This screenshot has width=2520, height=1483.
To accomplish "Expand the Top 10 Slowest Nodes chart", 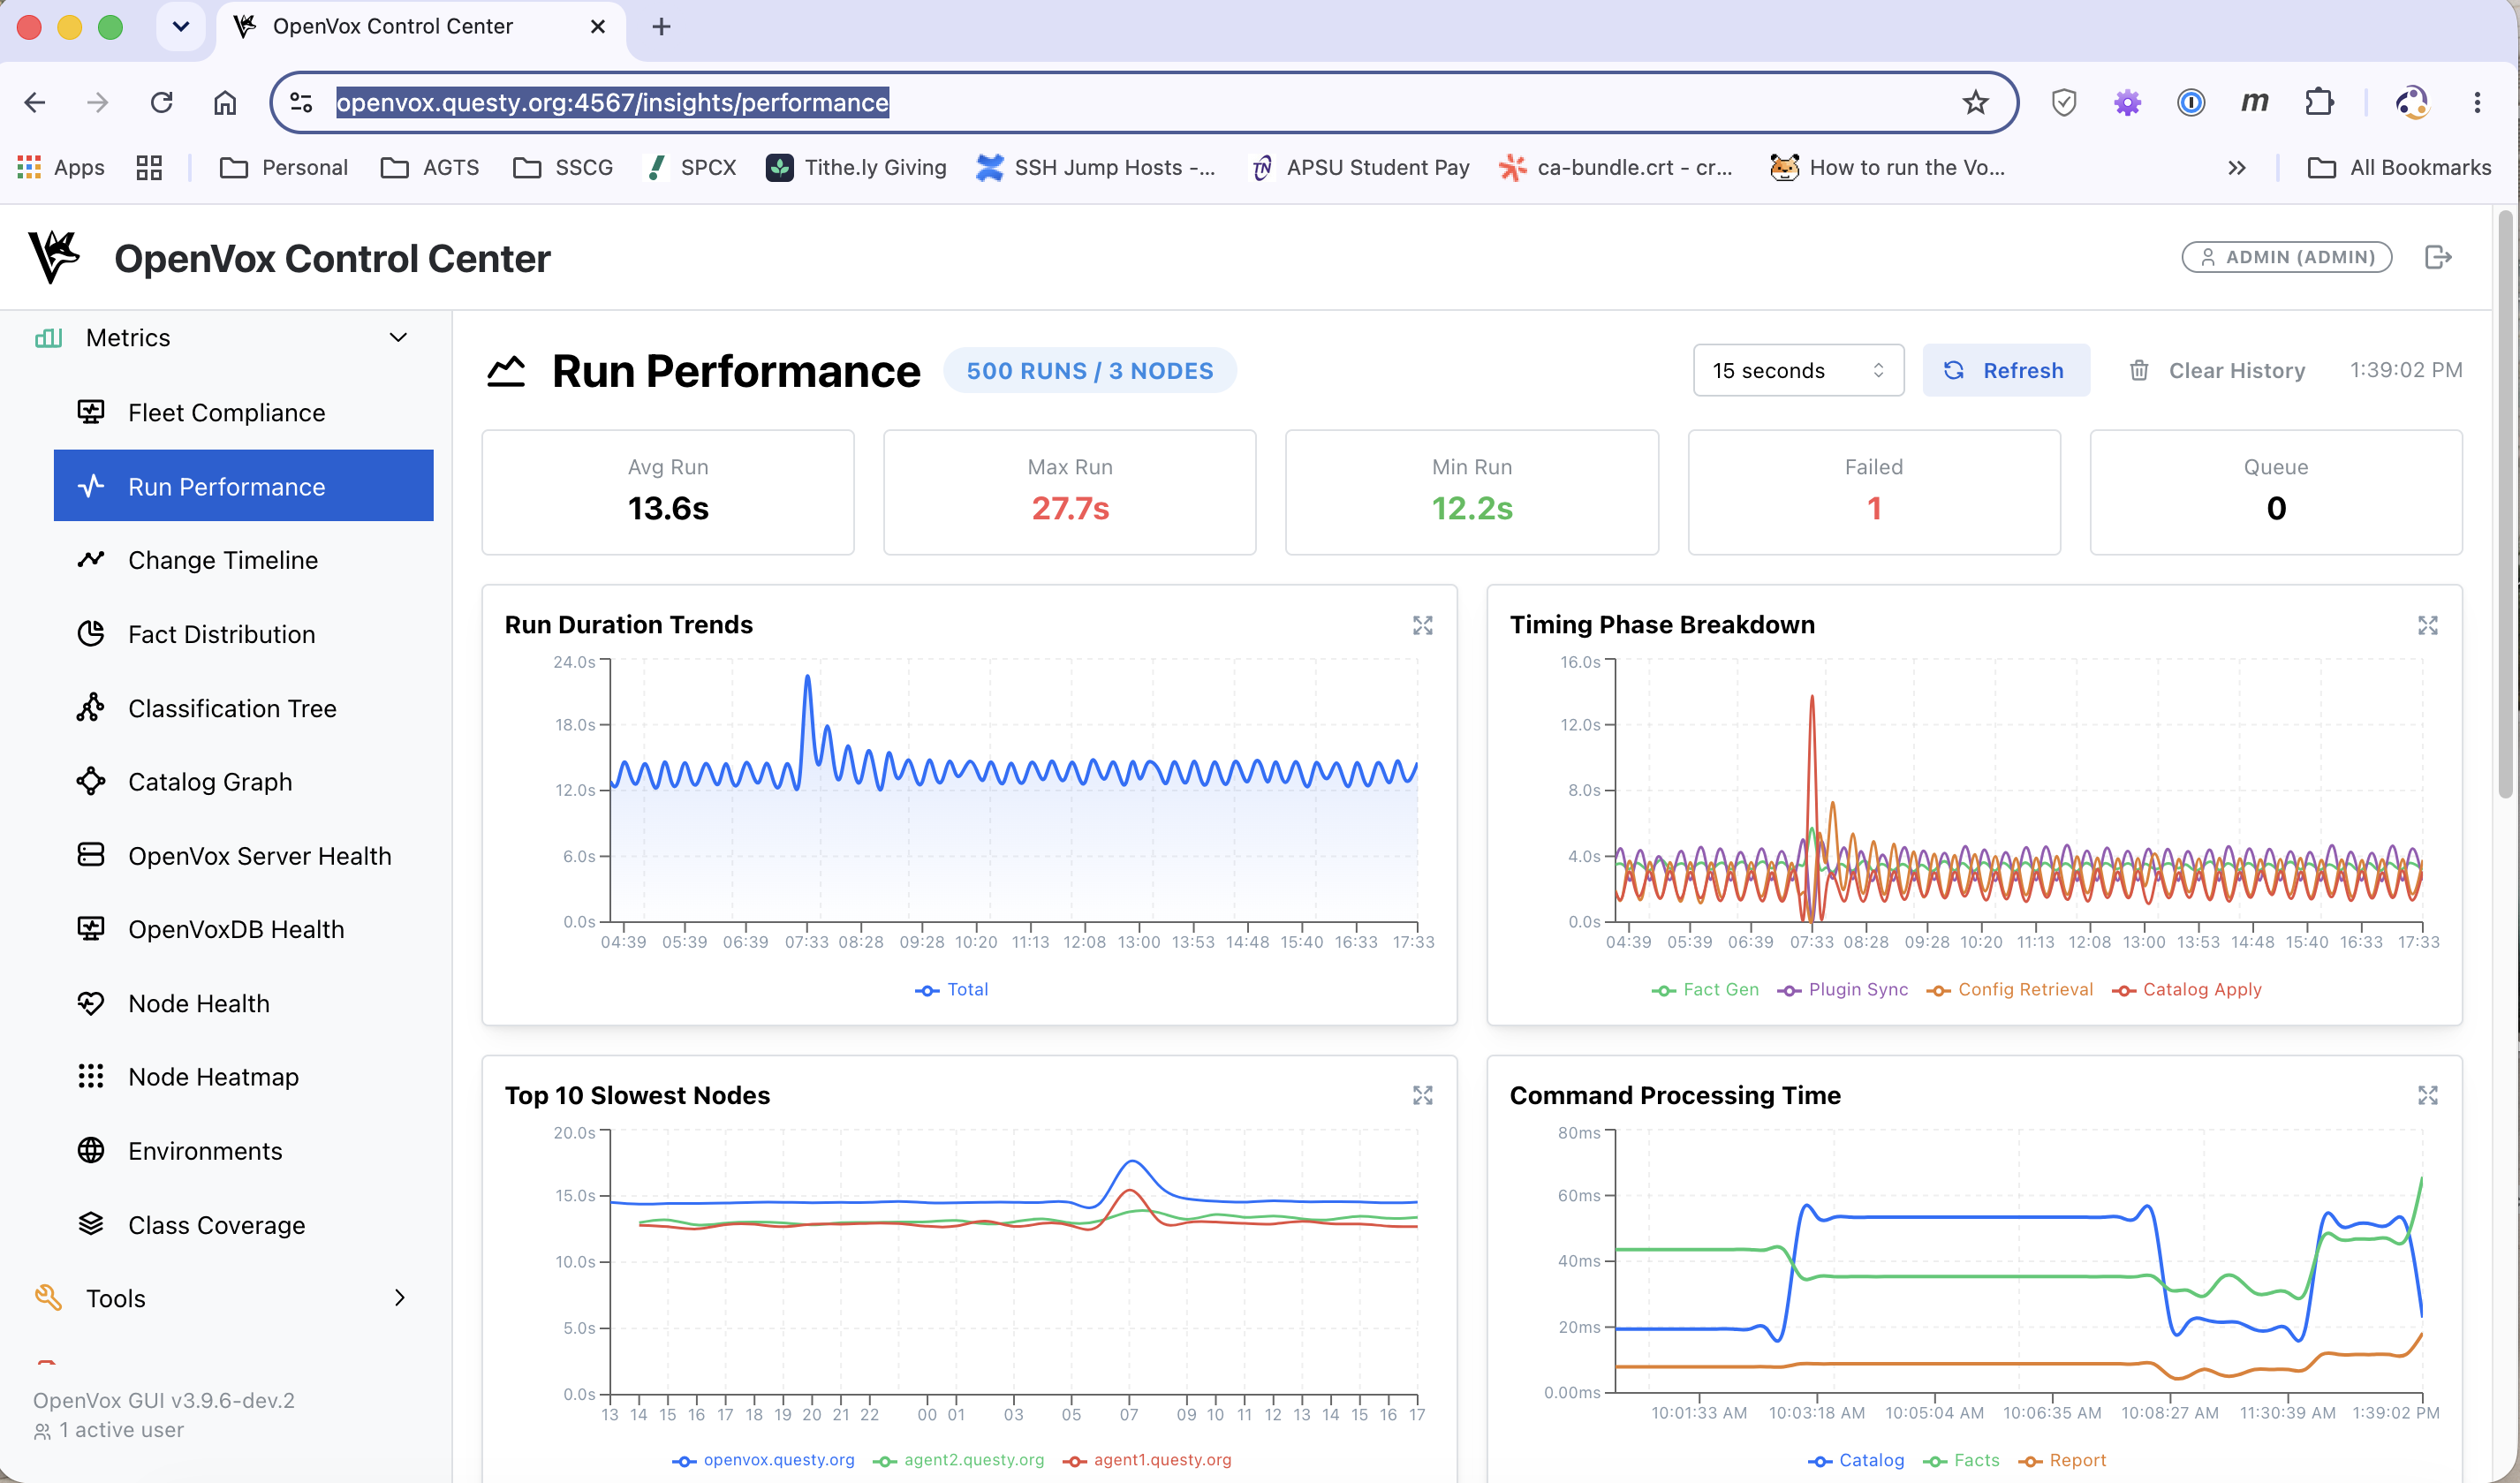I will (x=1422, y=1095).
